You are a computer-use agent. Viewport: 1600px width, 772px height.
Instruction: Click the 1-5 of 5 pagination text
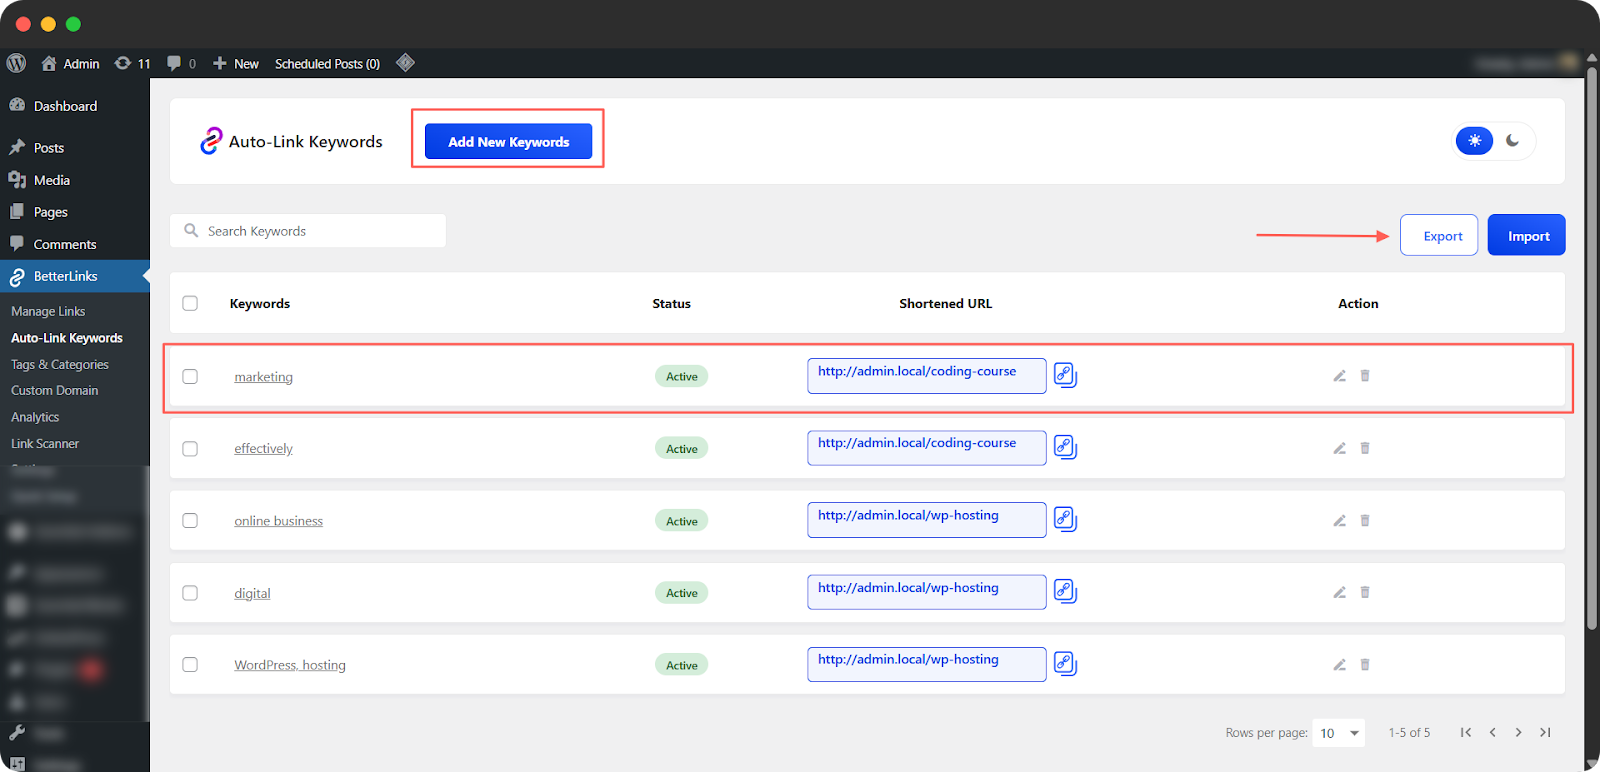click(x=1409, y=733)
